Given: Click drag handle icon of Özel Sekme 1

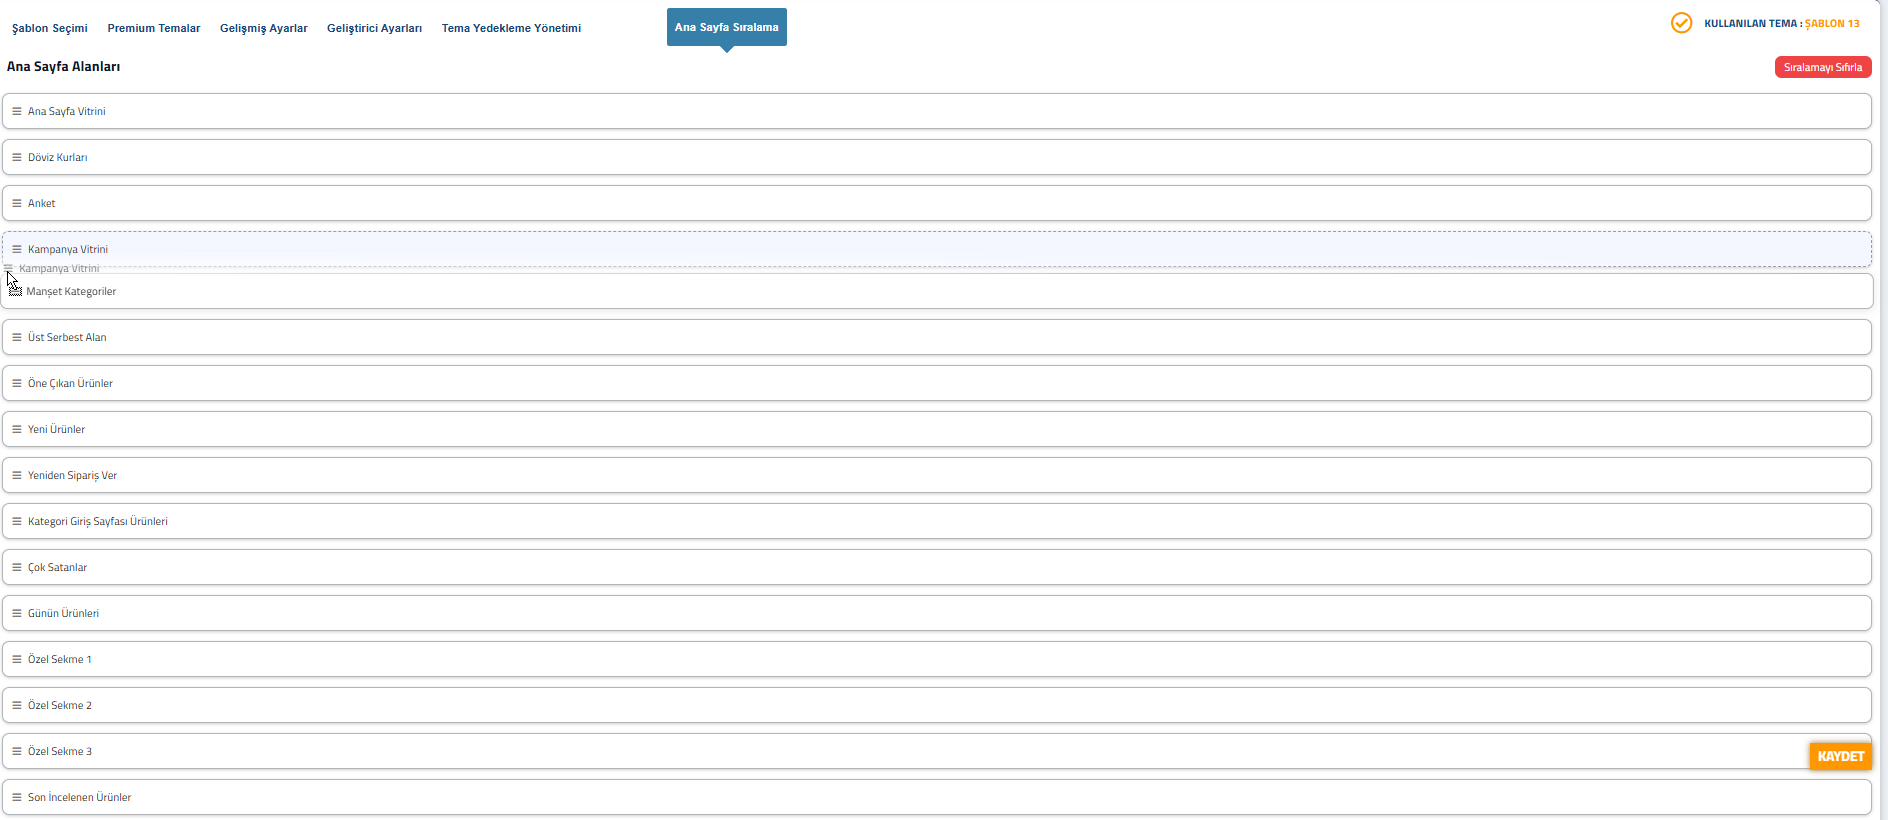Looking at the screenshot, I should (x=17, y=659).
